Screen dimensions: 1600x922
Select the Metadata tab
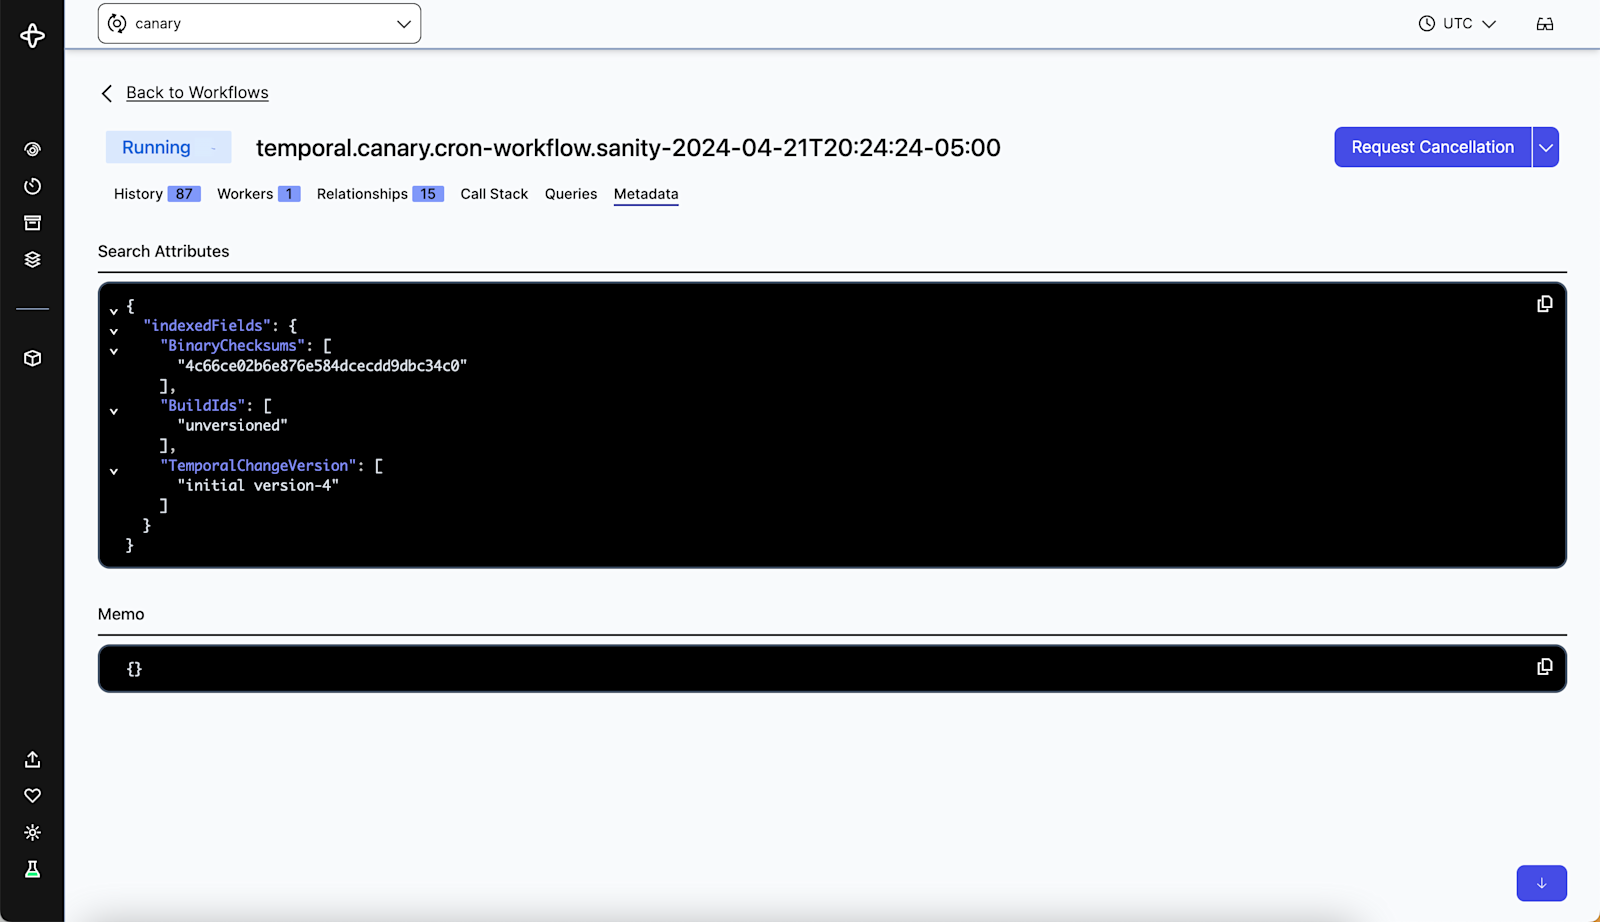pyautogui.click(x=646, y=194)
